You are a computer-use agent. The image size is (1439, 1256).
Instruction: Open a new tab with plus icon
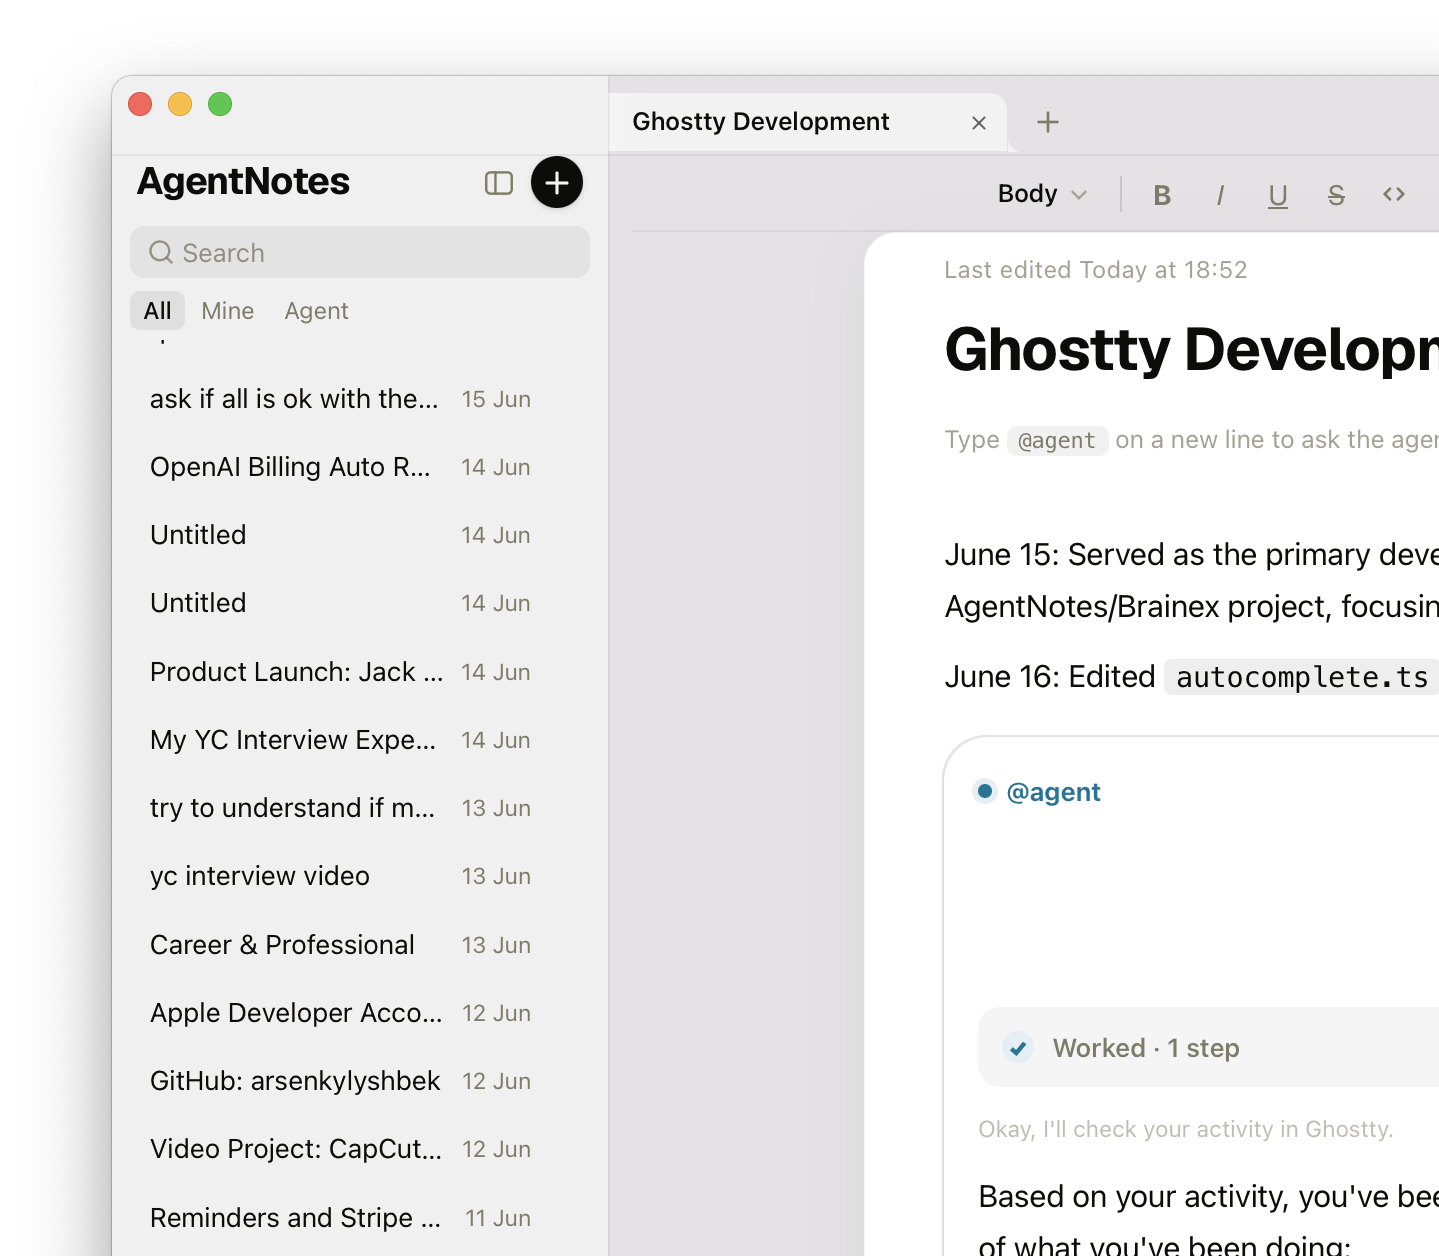(1048, 122)
